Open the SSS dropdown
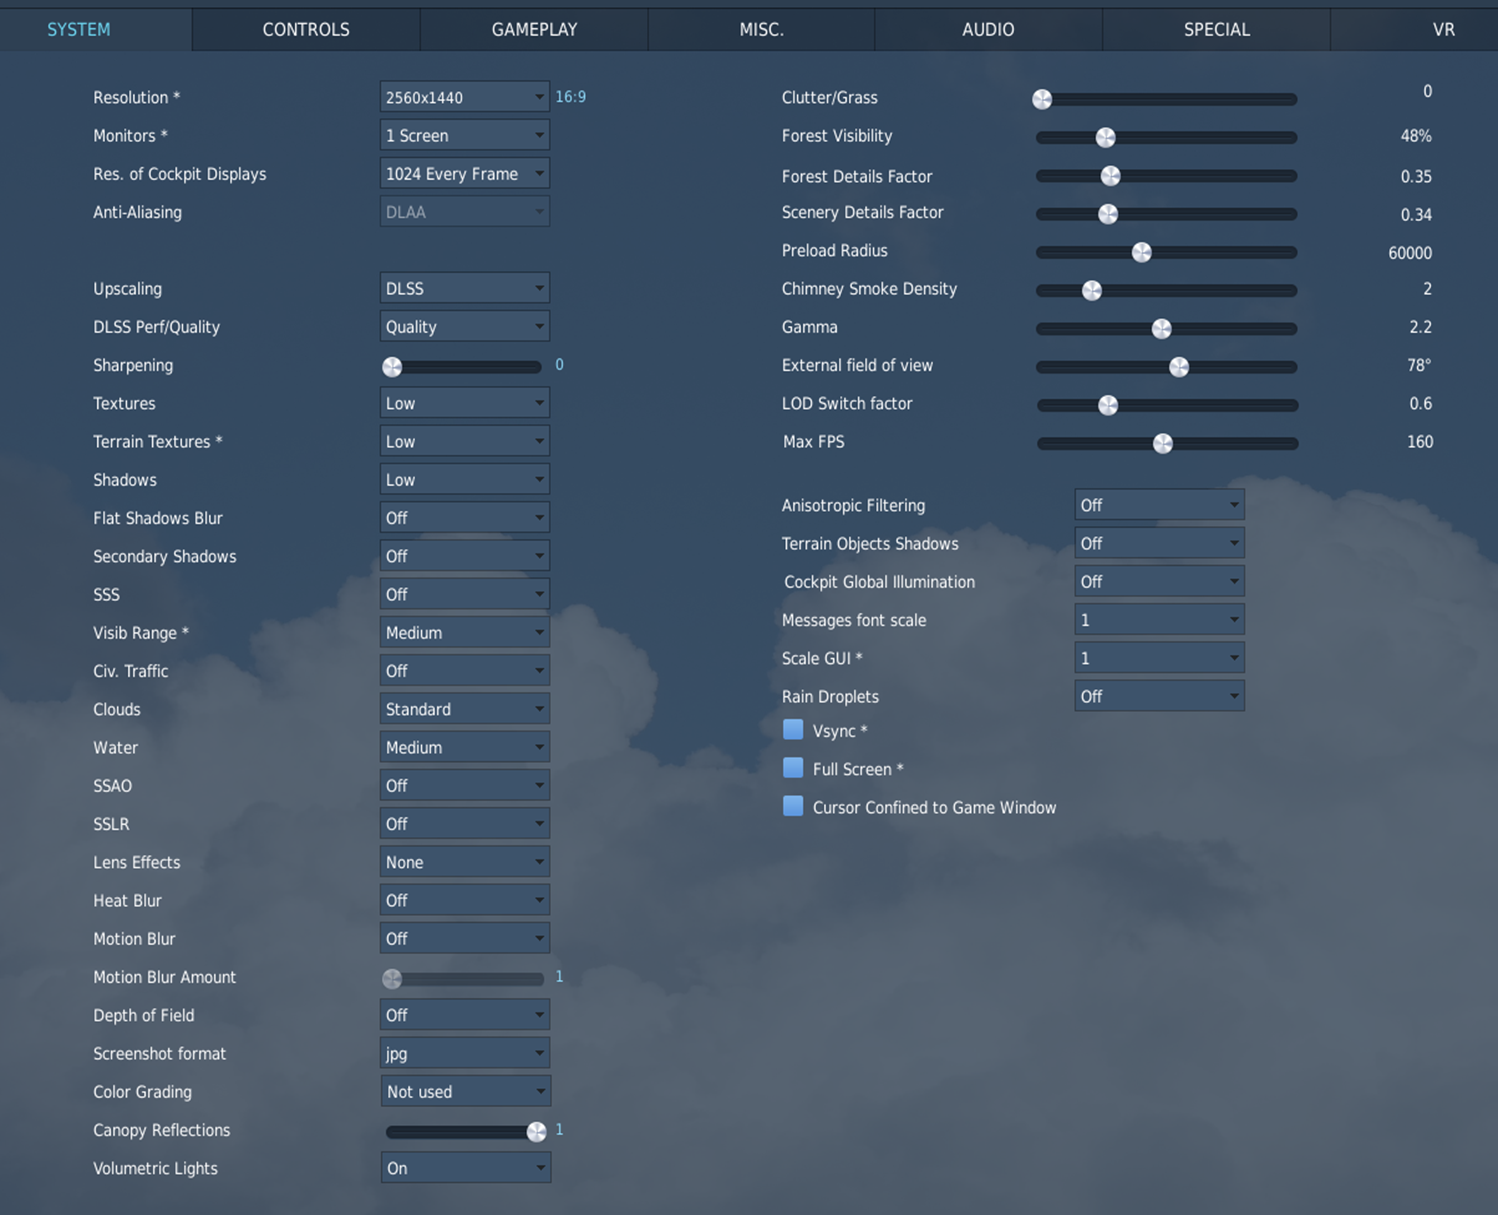 point(464,594)
